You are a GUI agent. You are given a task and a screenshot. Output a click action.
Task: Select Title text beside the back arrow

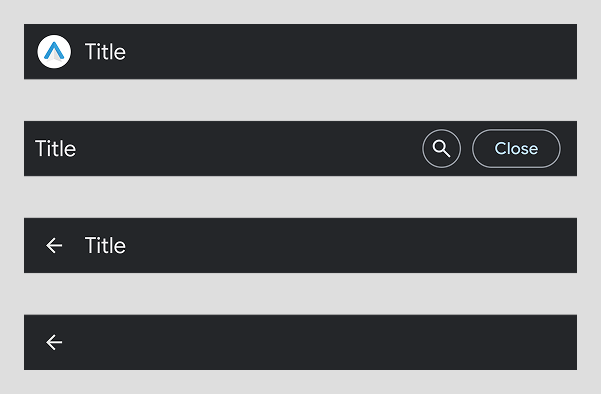point(105,245)
